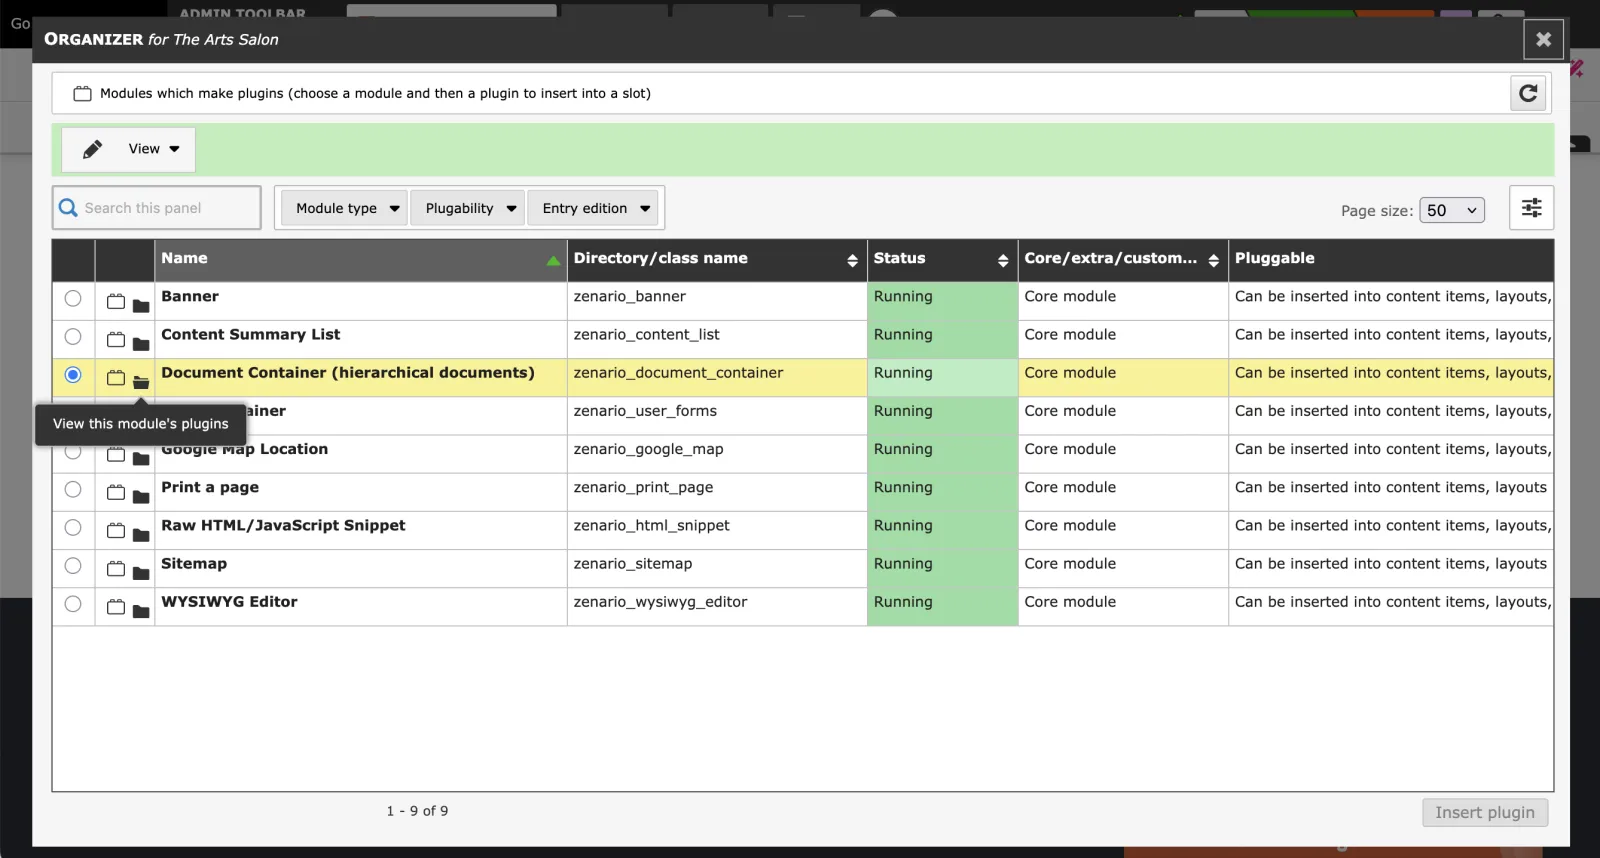
Task: Open folder icon in WYSIWYG Editor row
Action: [141, 611]
